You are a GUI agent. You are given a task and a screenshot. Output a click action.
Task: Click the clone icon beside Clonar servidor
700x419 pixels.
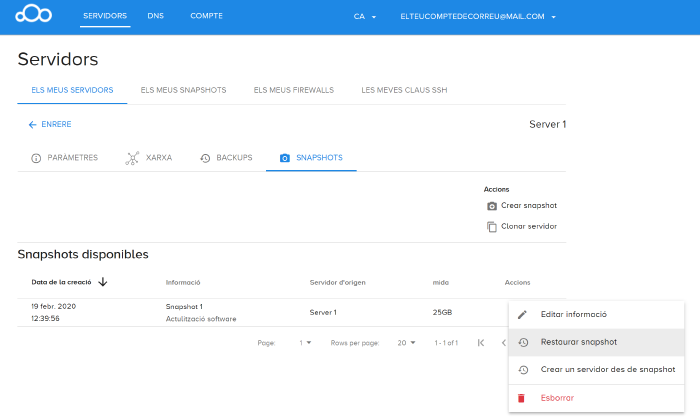pyautogui.click(x=492, y=227)
